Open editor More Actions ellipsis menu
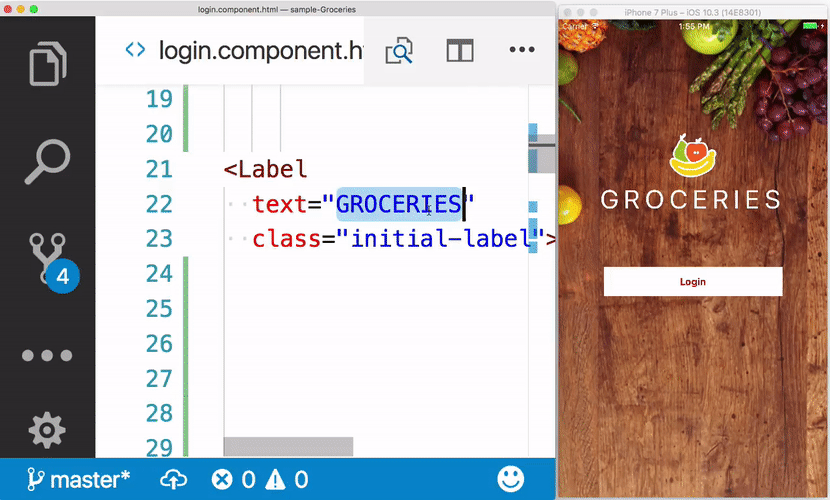 (x=522, y=50)
